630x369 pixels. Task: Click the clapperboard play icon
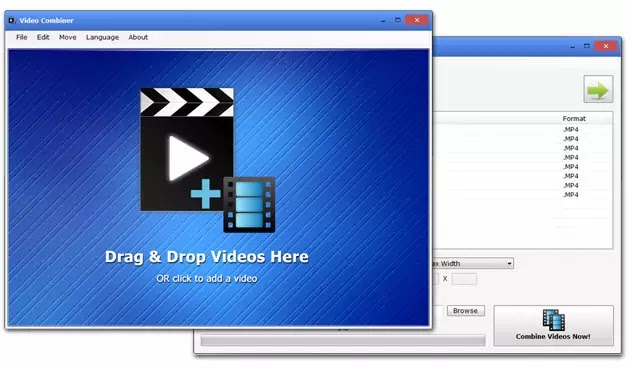tap(187, 149)
